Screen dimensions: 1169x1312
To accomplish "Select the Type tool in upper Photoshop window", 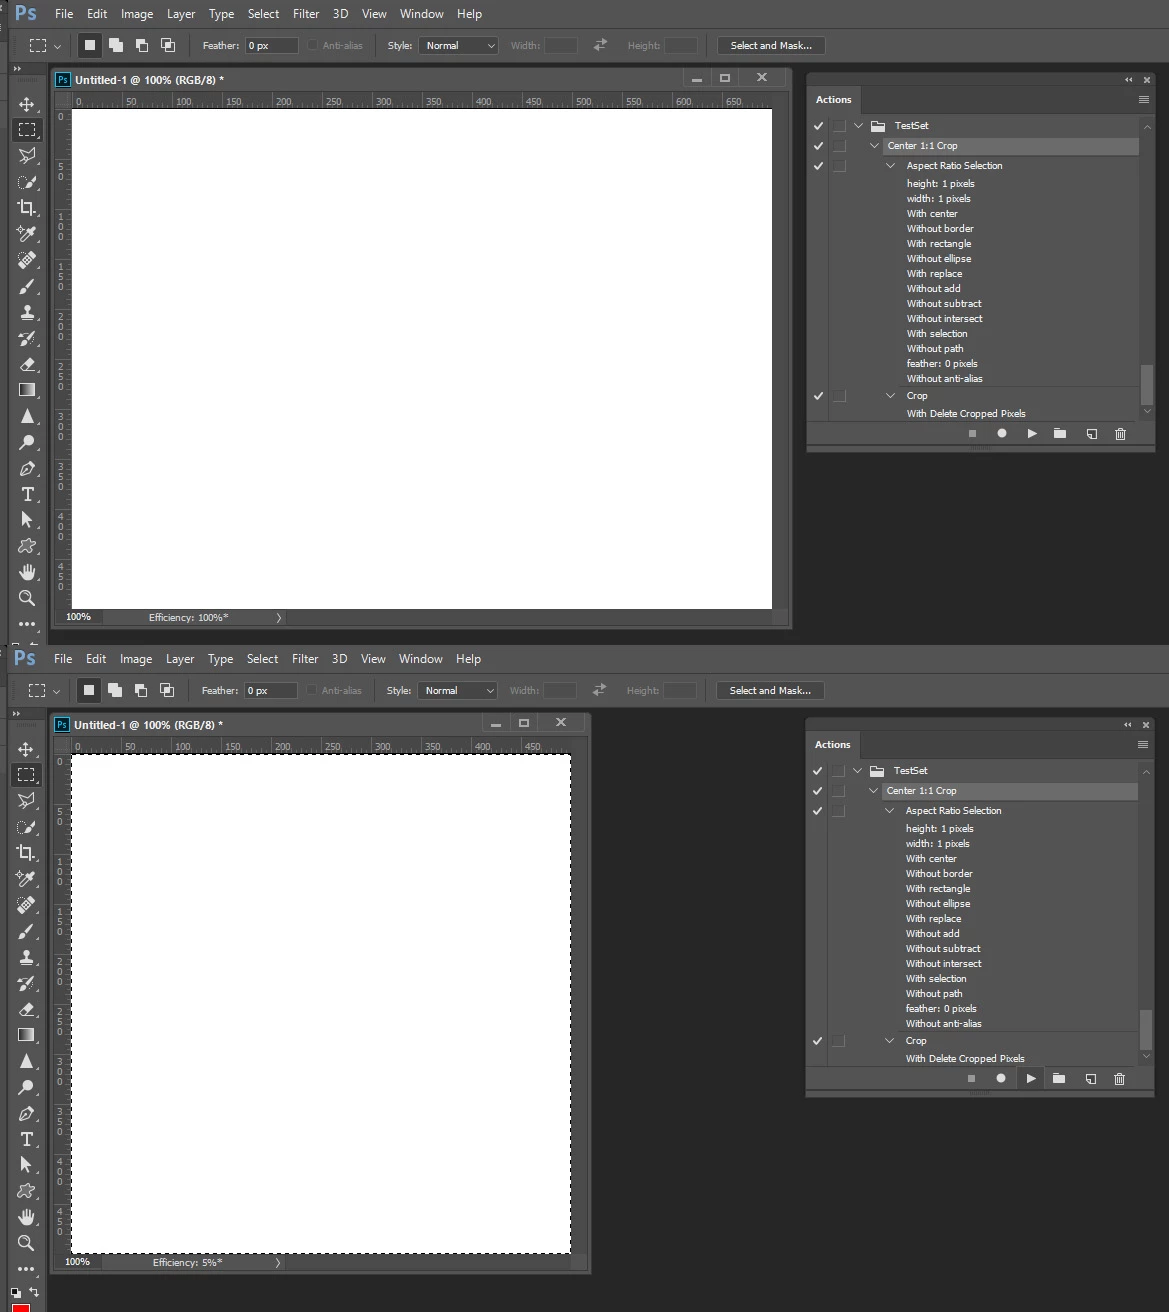I will coord(27,494).
